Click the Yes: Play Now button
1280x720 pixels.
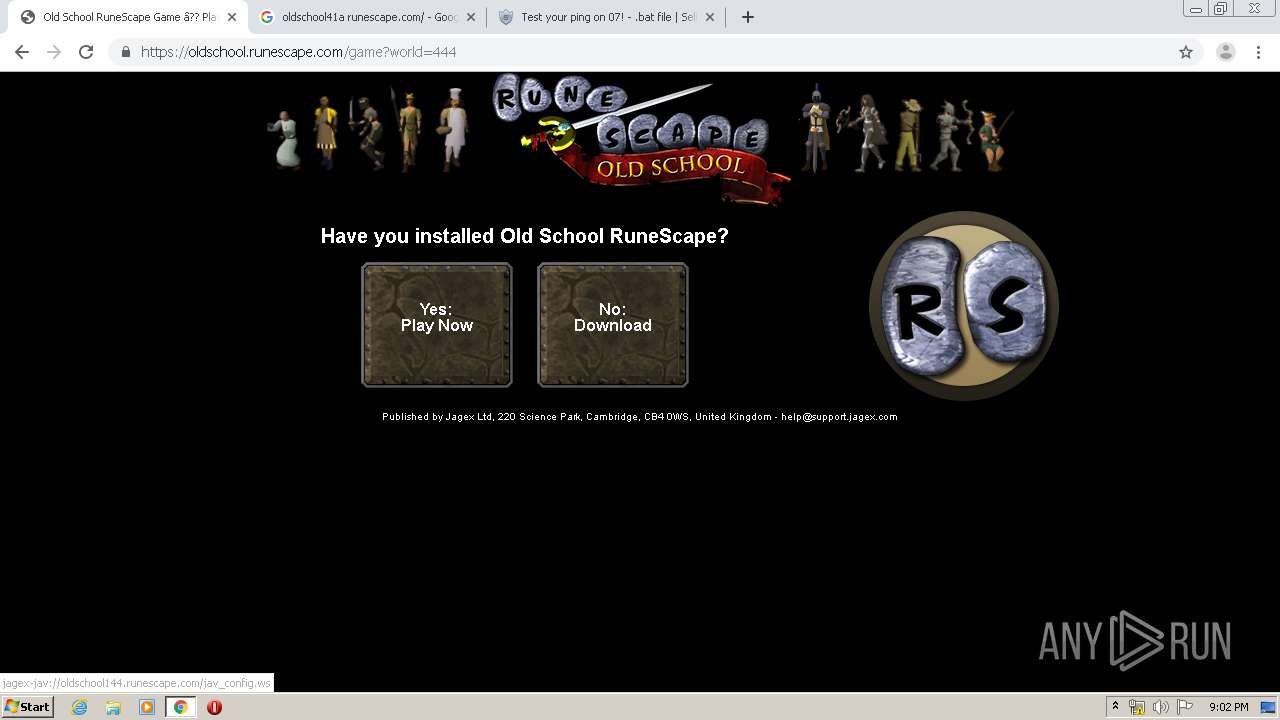pyautogui.click(x=437, y=325)
